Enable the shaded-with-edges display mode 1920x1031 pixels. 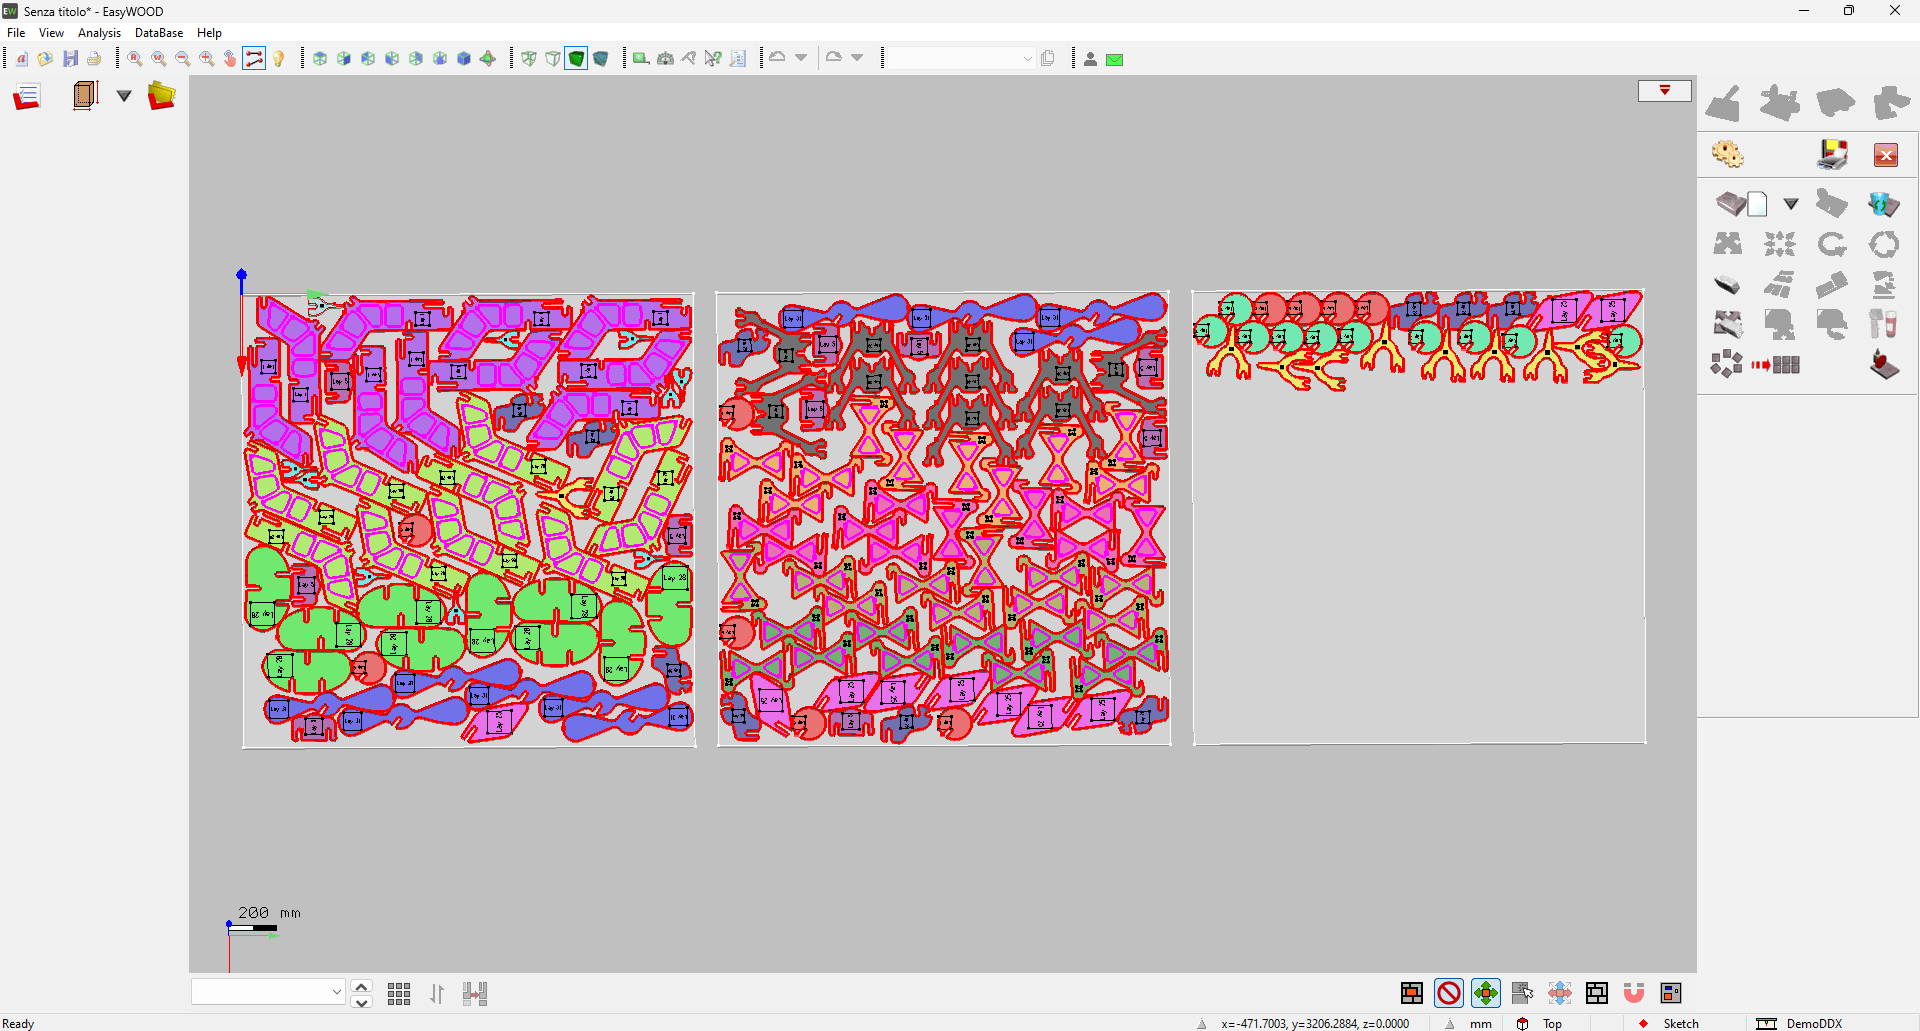tap(601, 59)
